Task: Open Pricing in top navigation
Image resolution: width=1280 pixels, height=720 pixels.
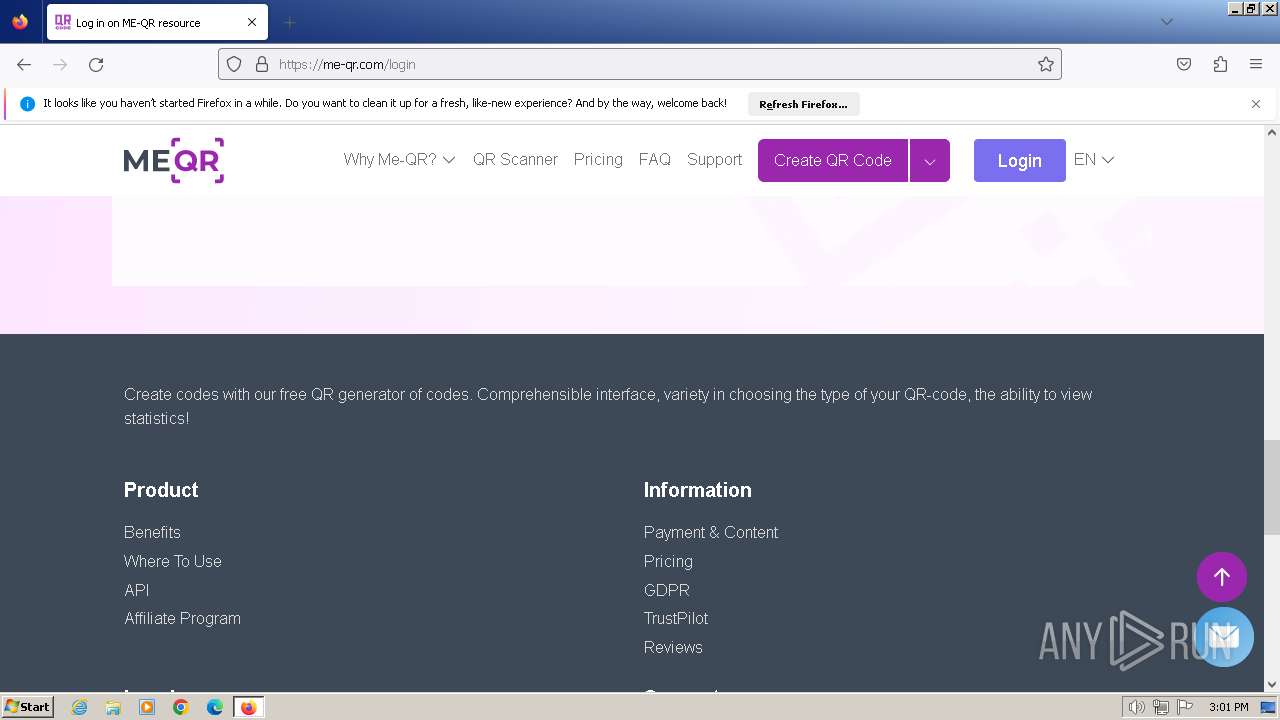Action: pos(598,160)
